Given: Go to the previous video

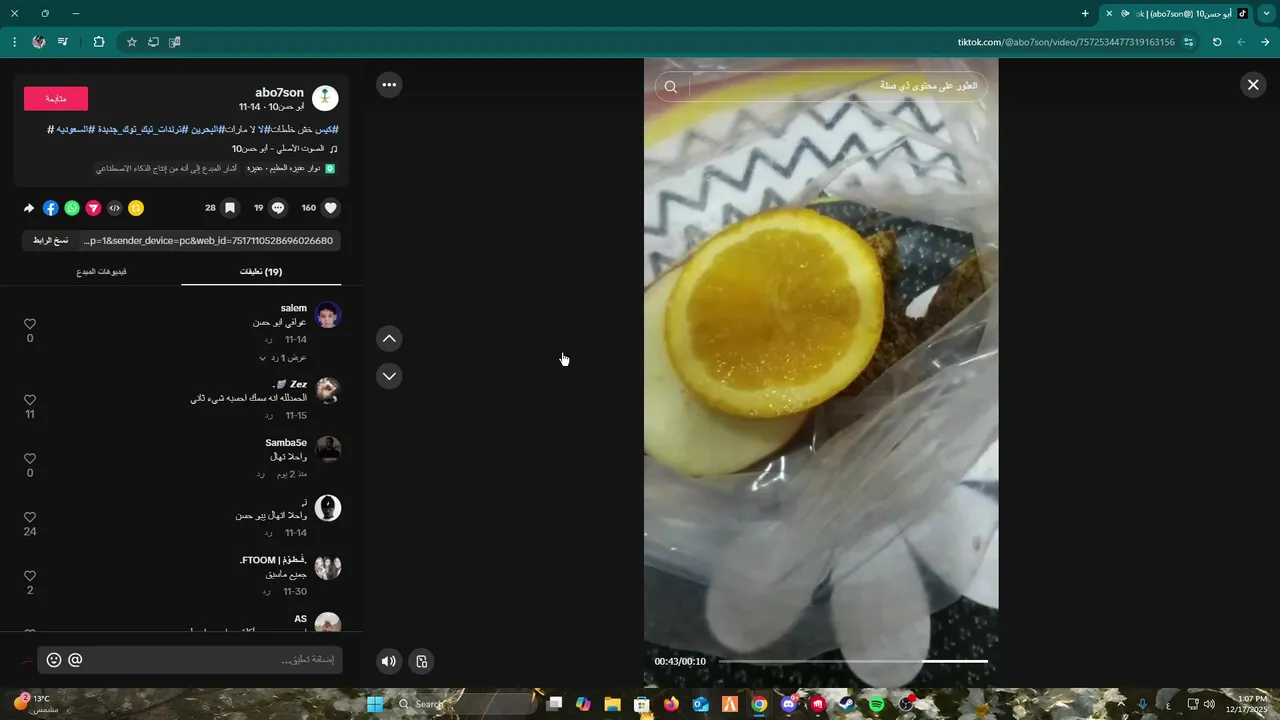Looking at the screenshot, I should [x=389, y=339].
